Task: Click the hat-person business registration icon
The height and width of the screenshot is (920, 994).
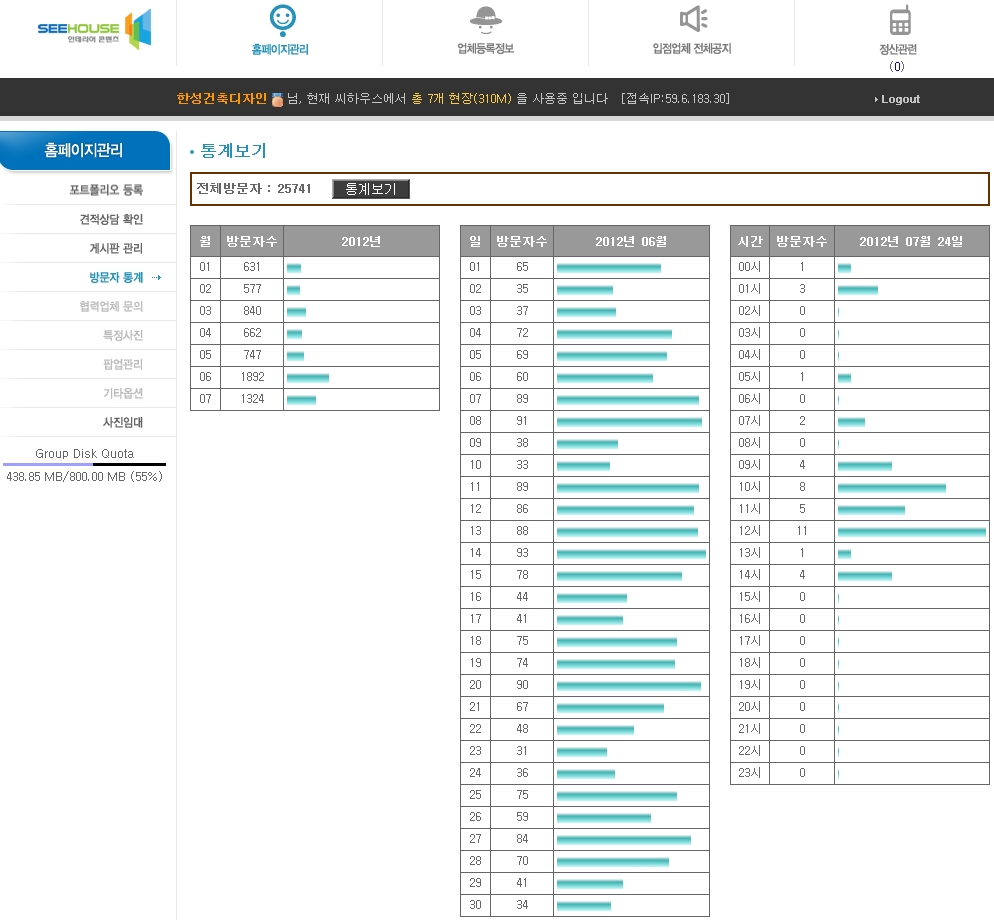Action: pos(485,19)
